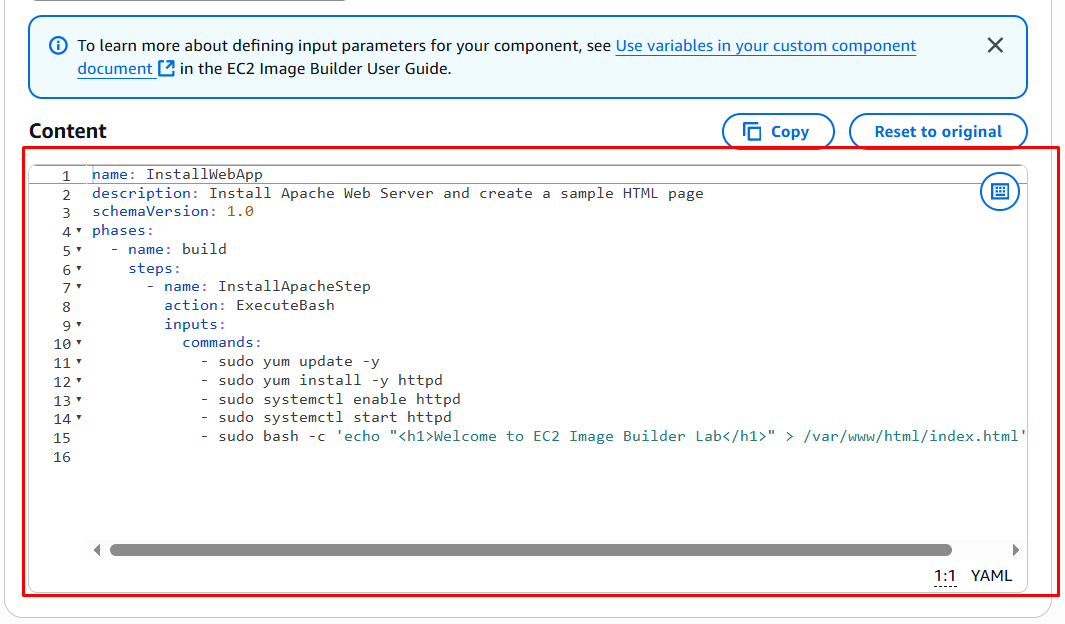
Task: Collapse the 'inputs:' block on line 9
Action: [x=79, y=325]
